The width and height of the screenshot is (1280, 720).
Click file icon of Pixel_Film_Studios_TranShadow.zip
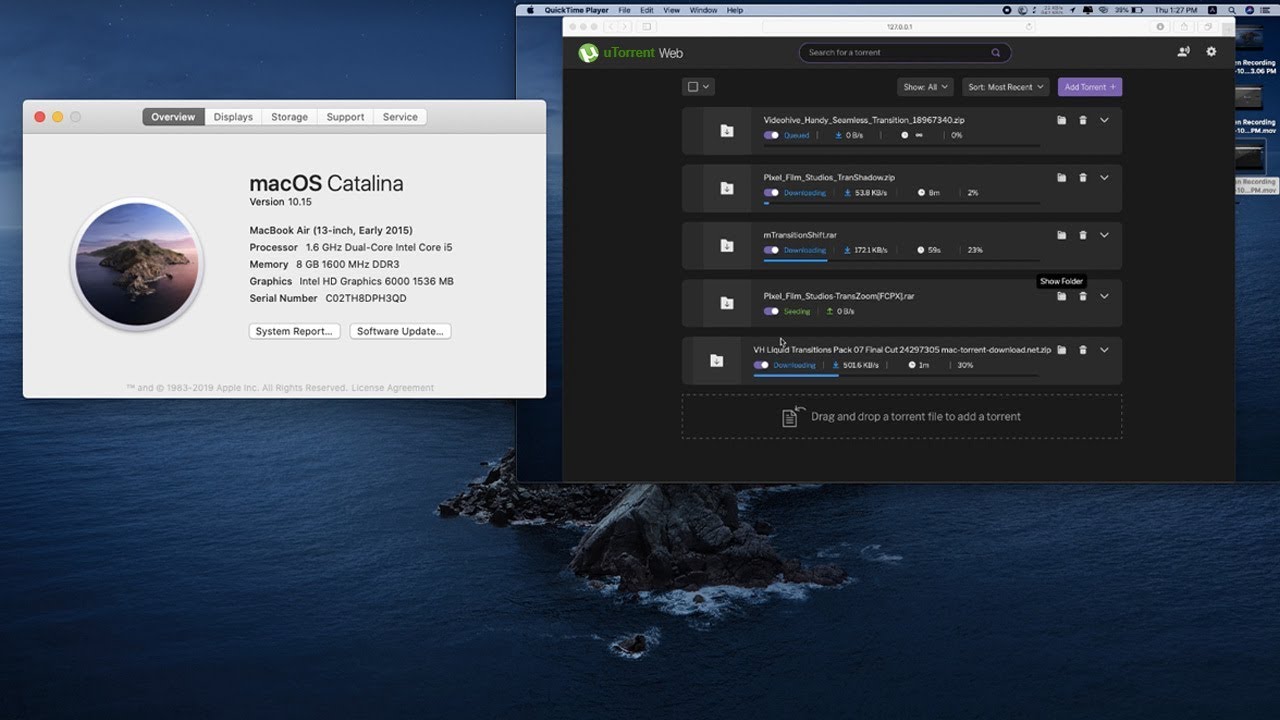coord(727,188)
